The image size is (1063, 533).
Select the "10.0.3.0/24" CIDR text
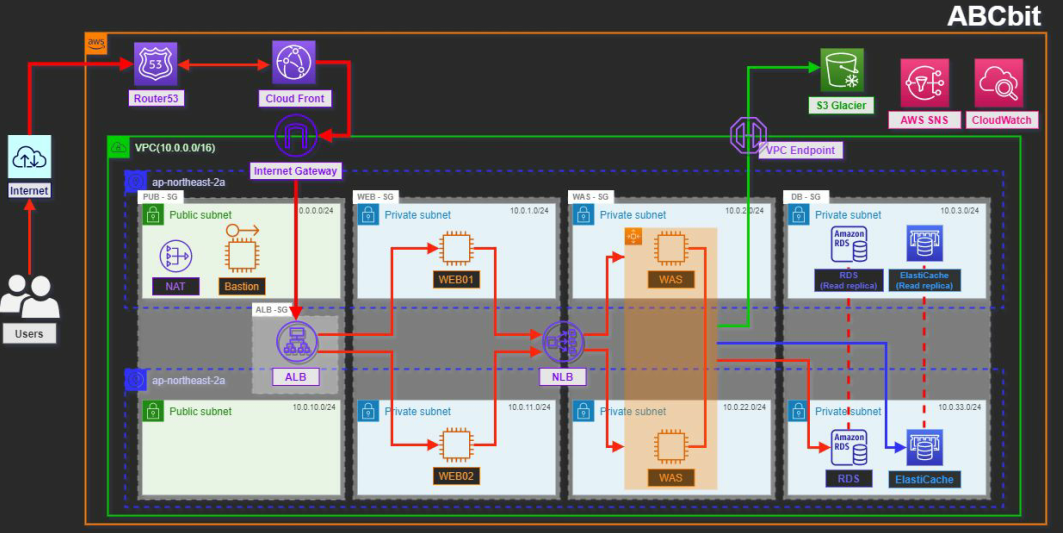pyautogui.click(x=960, y=211)
